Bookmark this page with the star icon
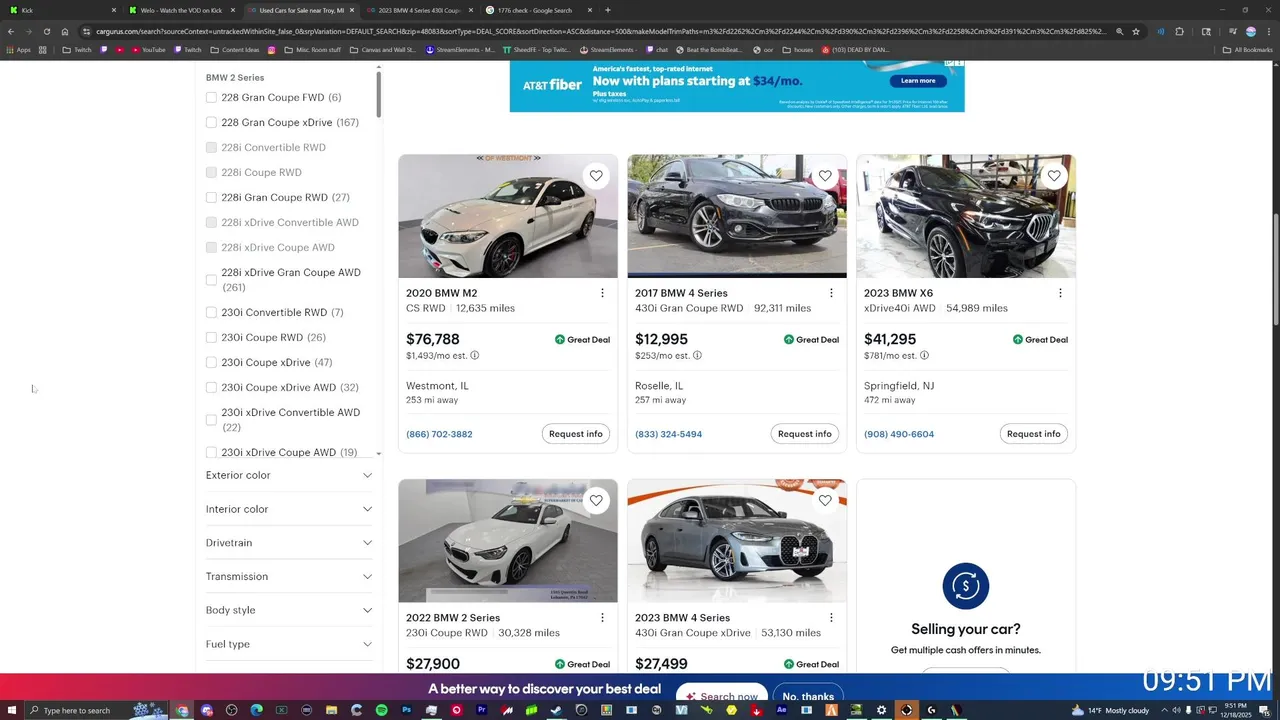The height and width of the screenshot is (720, 1280). [x=1136, y=31]
